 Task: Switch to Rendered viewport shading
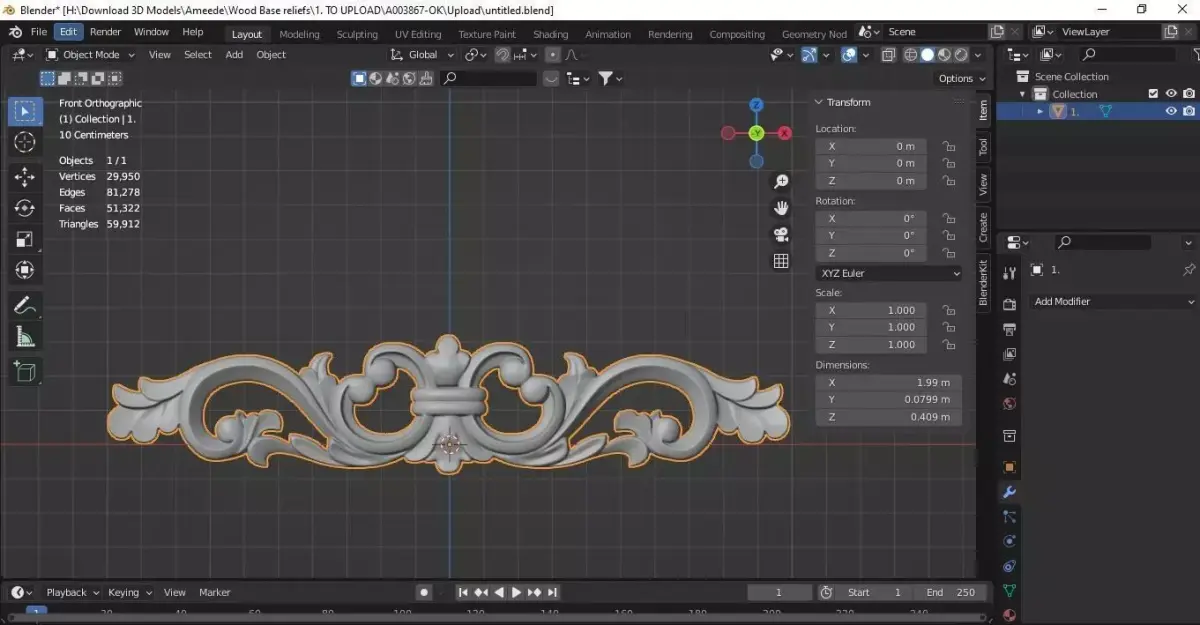[960, 55]
